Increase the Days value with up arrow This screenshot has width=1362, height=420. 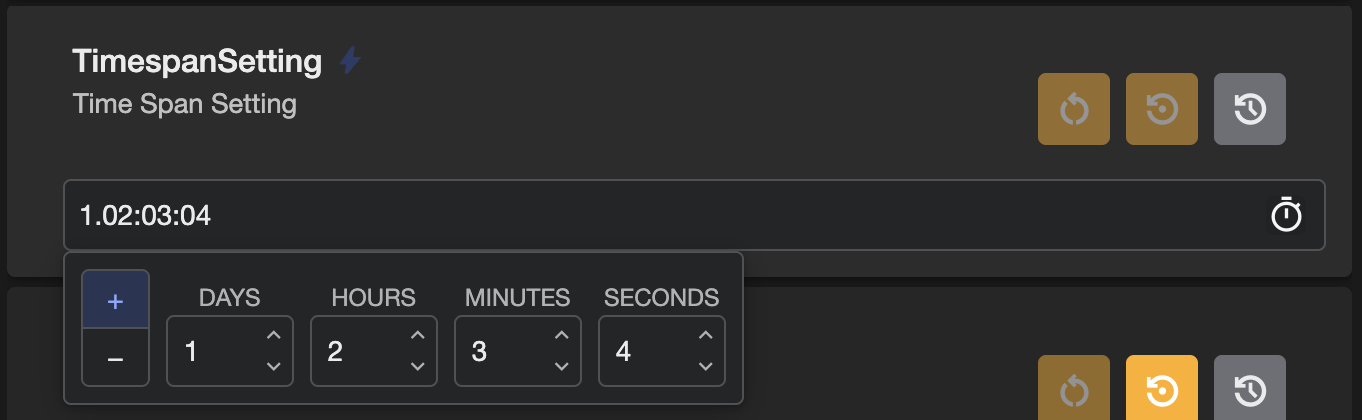[274, 336]
